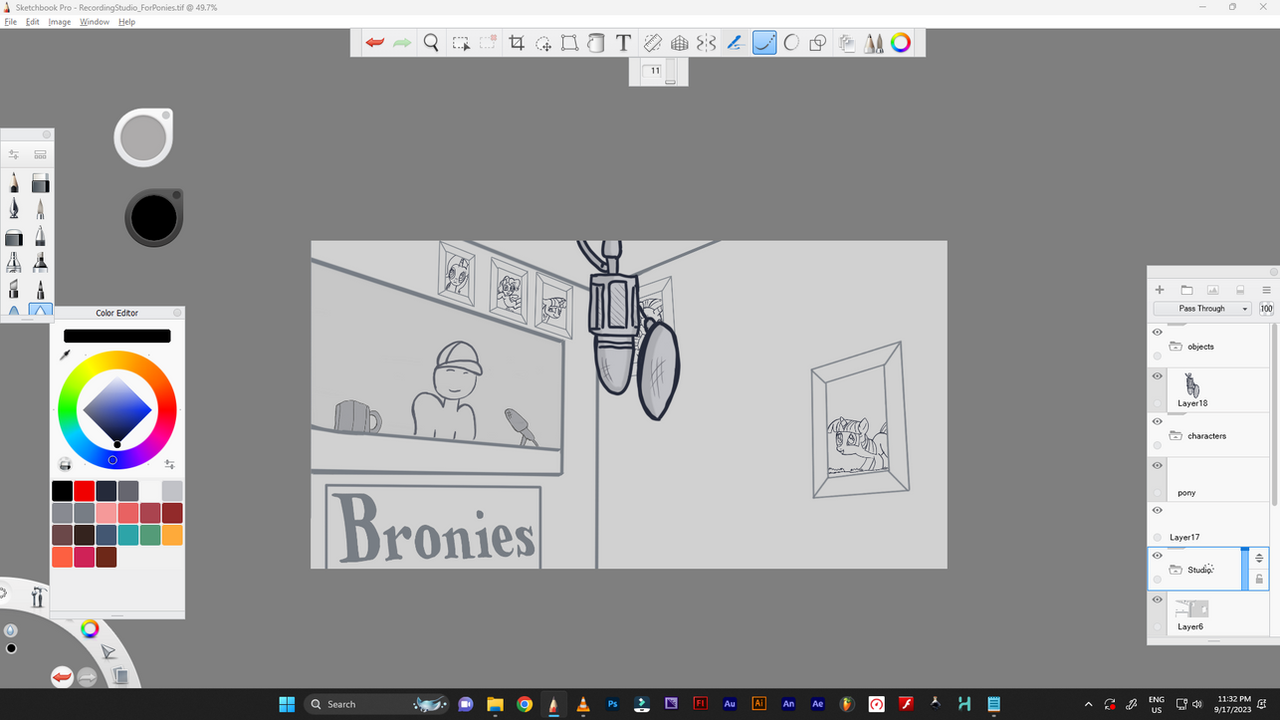Hide the objects group layer

pyautogui.click(x=1157, y=332)
